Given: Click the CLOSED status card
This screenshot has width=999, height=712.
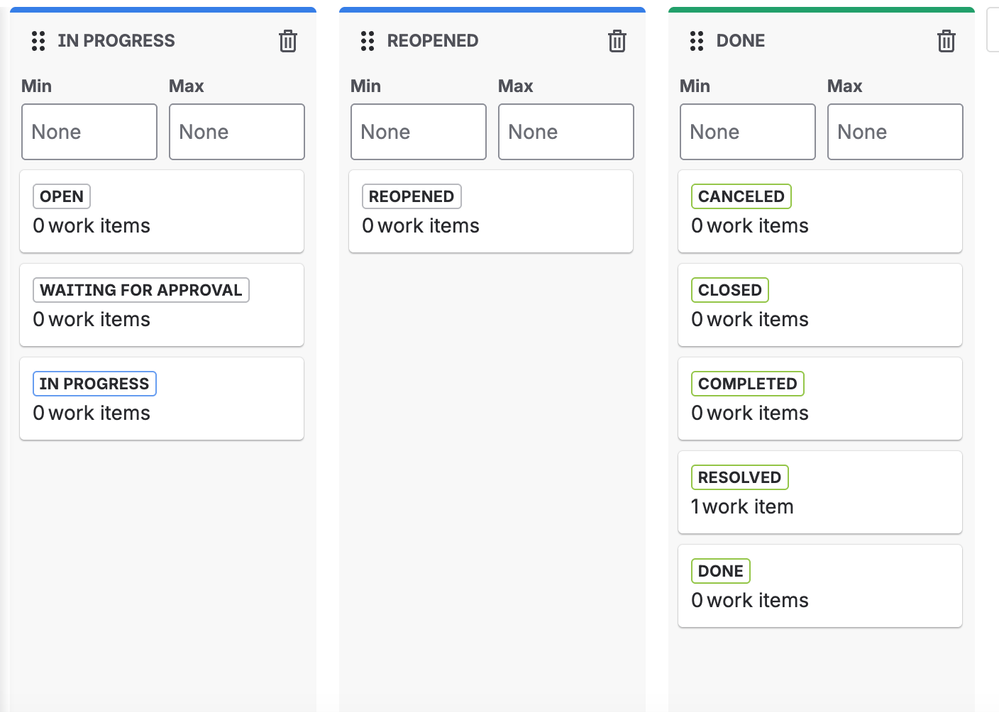Looking at the screenshot, I should (819, 305).
